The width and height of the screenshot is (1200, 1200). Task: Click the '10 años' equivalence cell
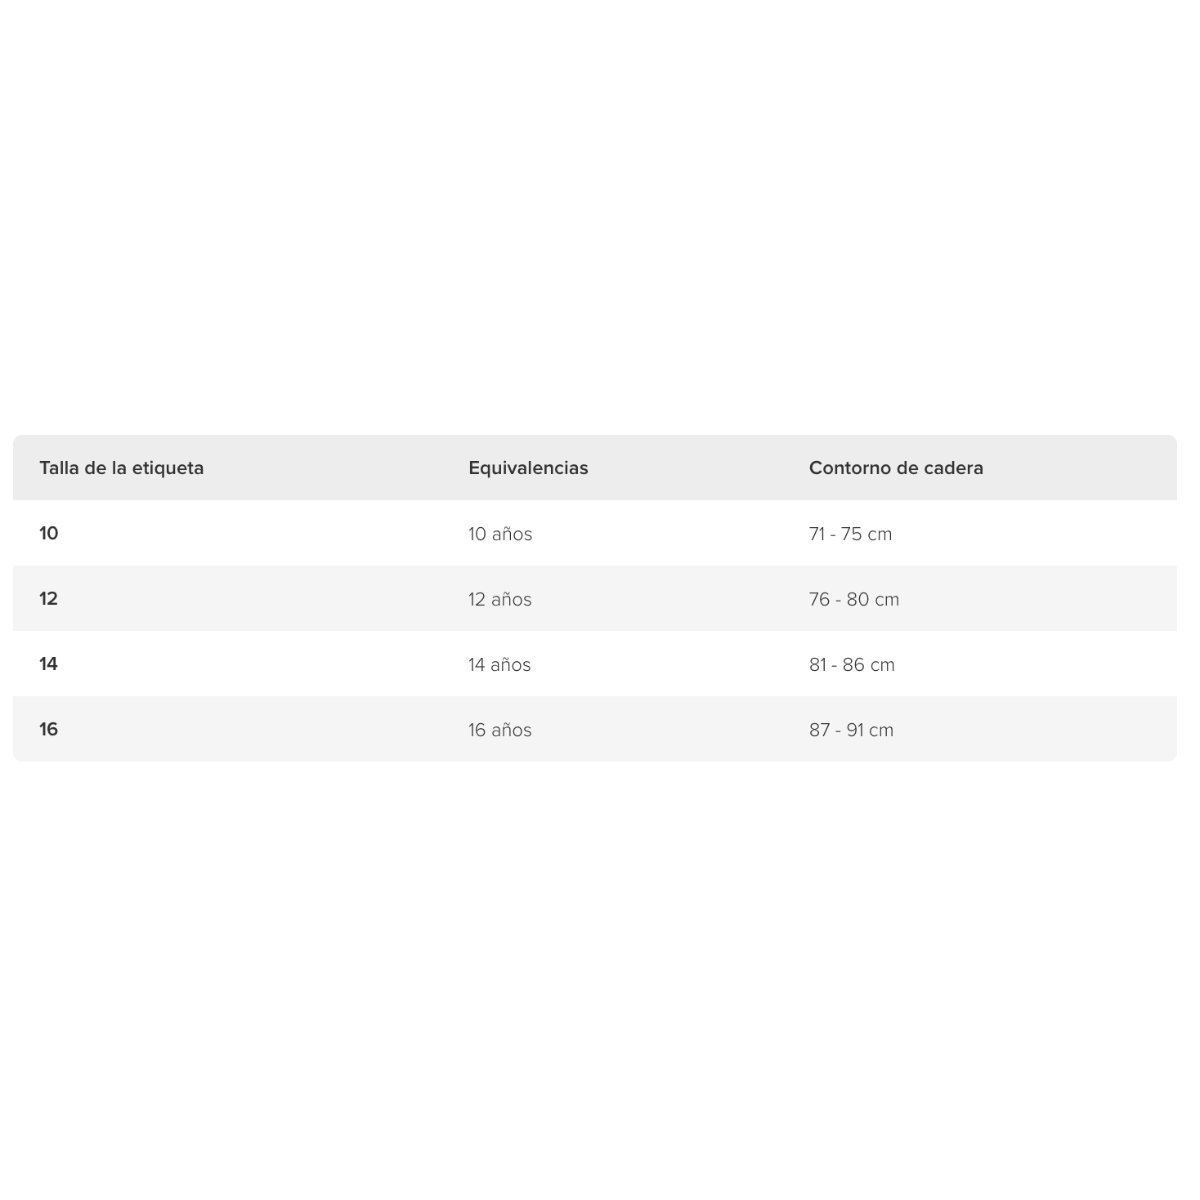(500, 534)
